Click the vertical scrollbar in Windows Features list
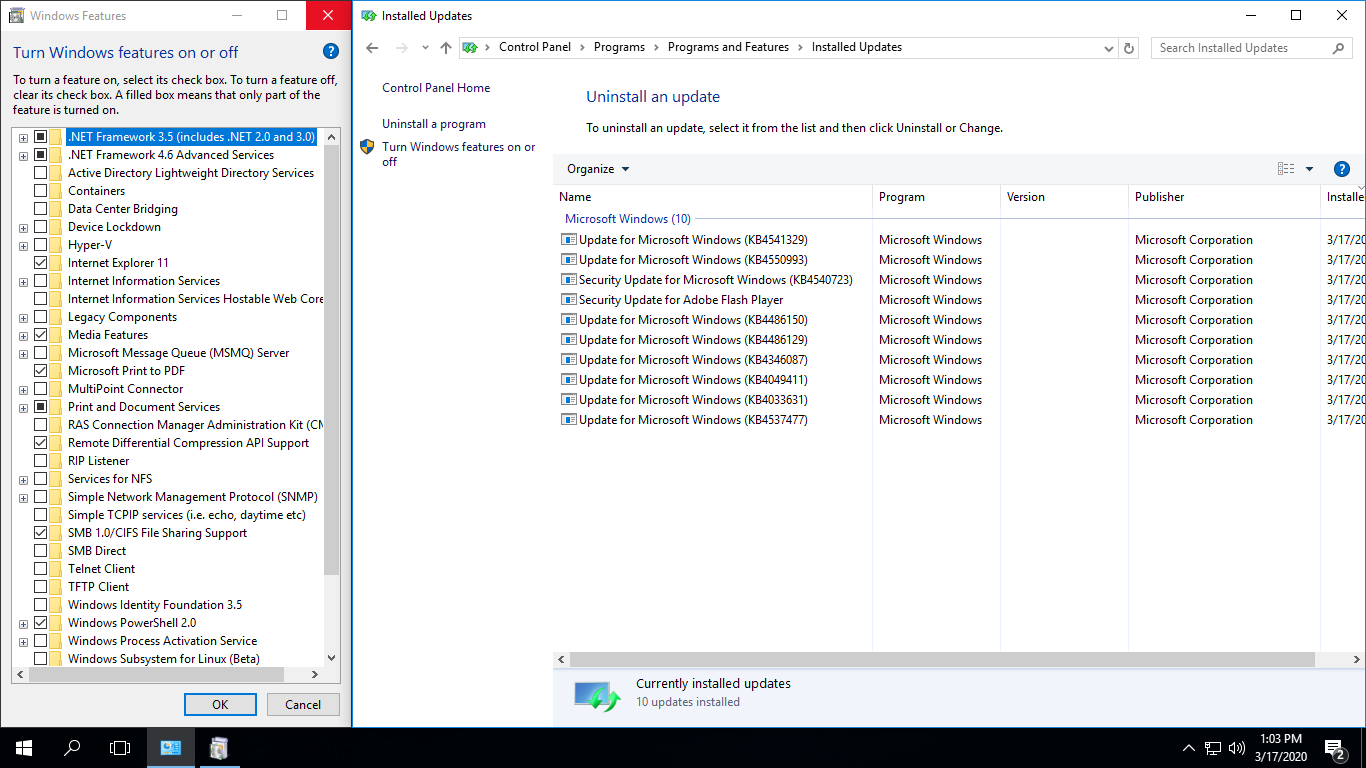1366x768 pixels. click(332, 360)
